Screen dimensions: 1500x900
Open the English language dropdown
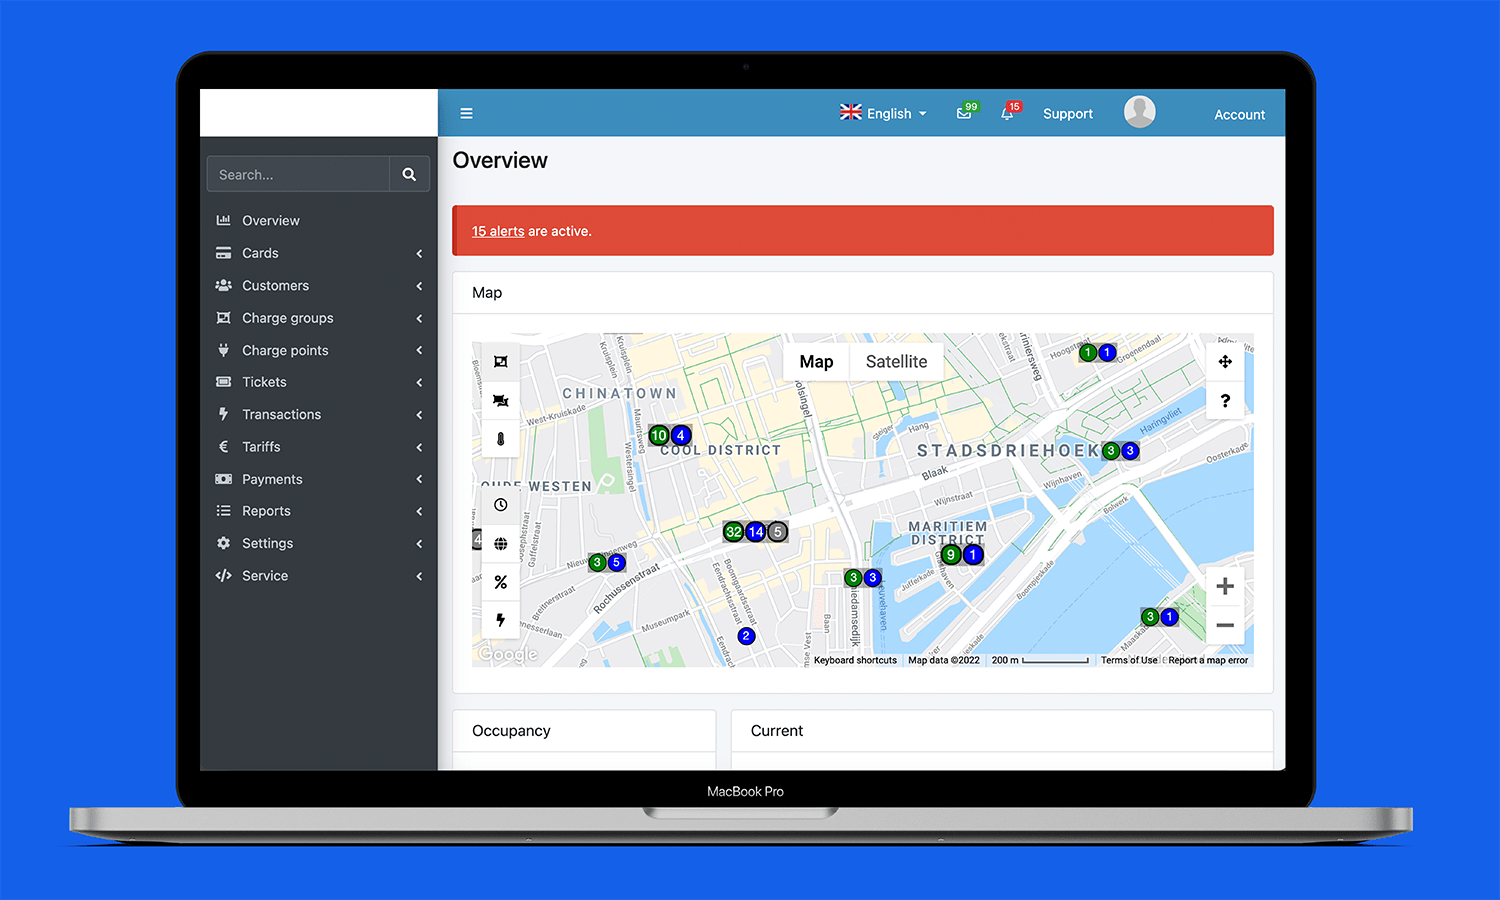[884, 114]
